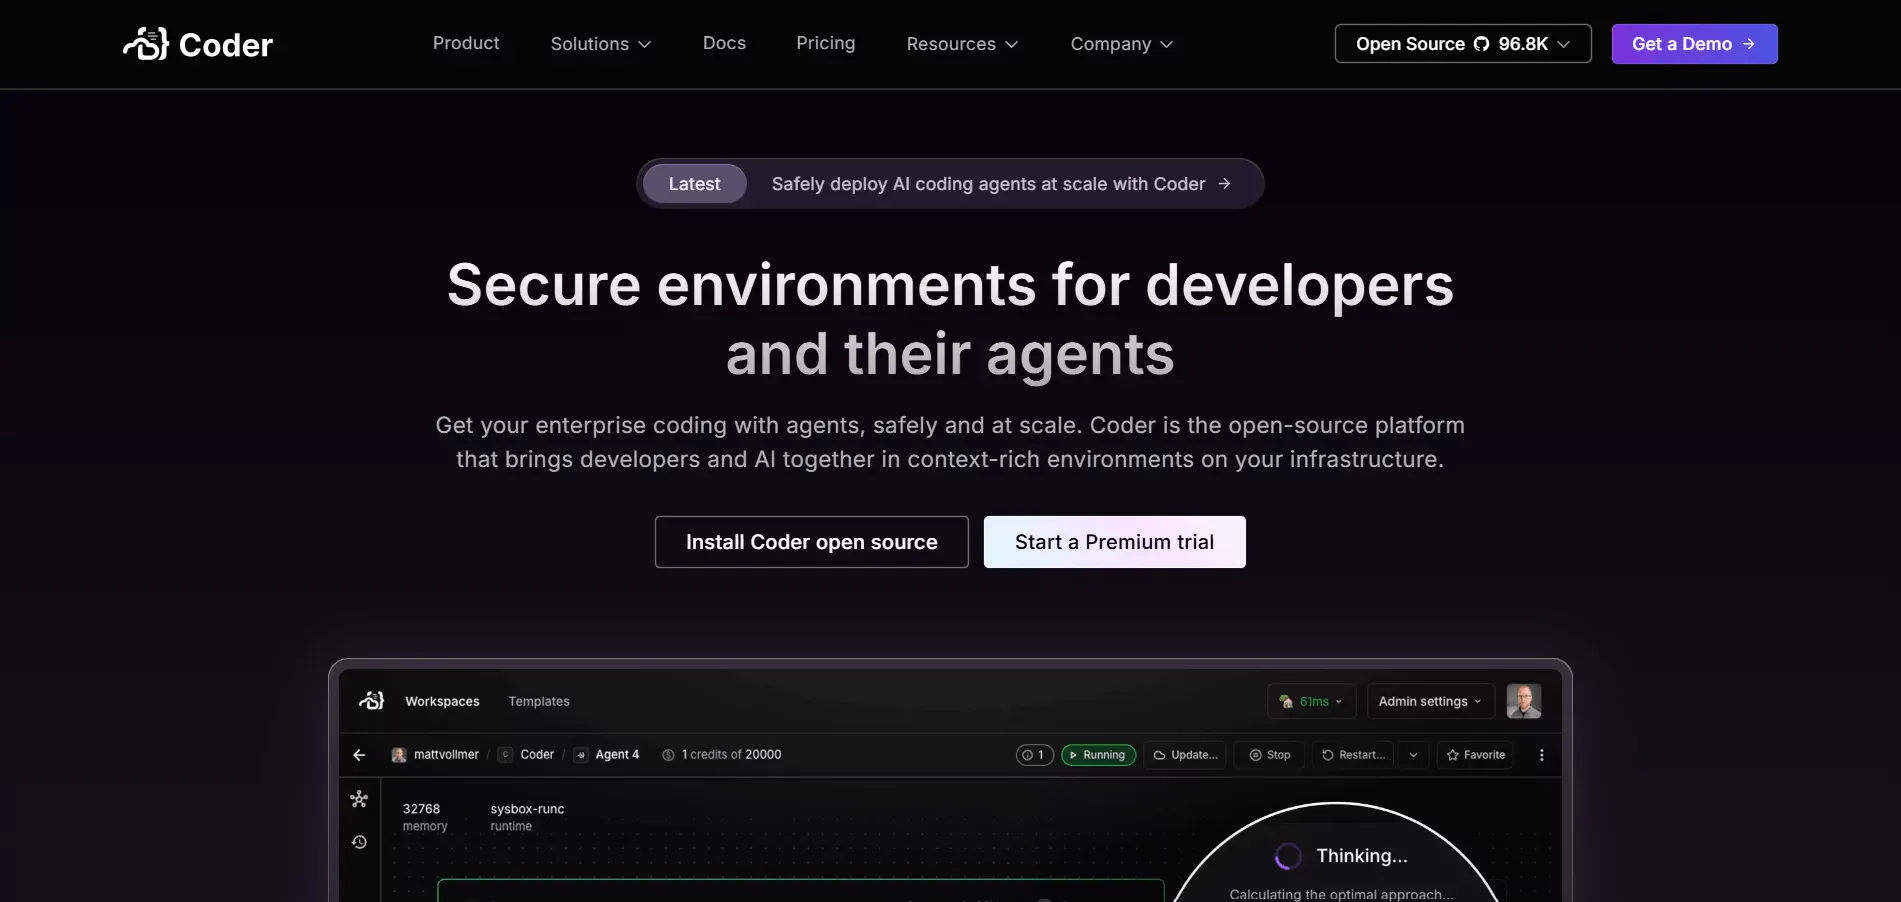The image size is (1901, 902).
Task: Select the mattvollmer breadcrumb
Action: click(435, 755)
